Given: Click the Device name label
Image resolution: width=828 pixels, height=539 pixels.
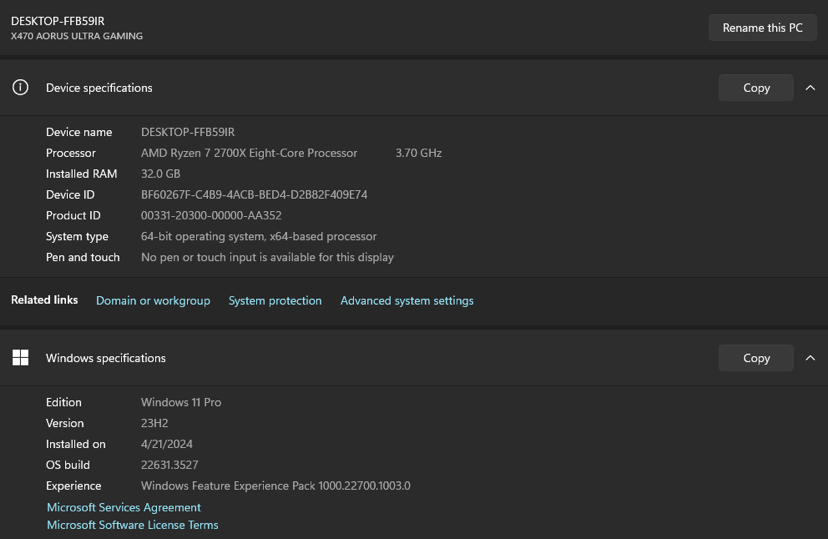Looking at the screenshot, I should [x=79, y=132].
